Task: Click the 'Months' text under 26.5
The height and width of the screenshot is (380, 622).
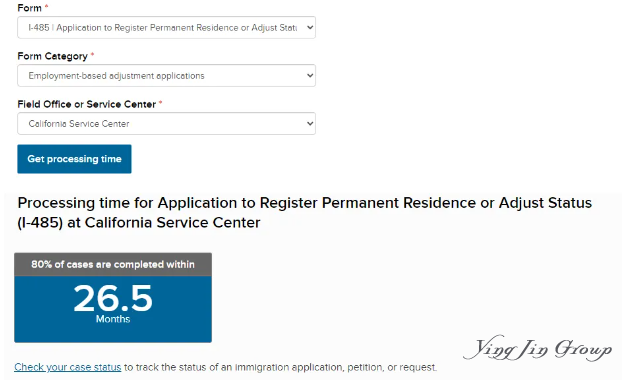Action: tap(113, 319)
